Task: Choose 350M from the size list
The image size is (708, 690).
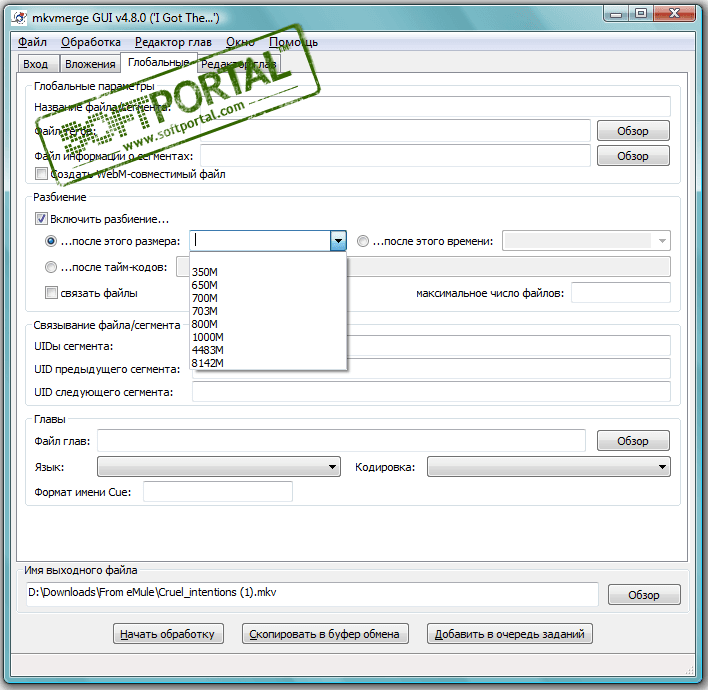Action: click(268, 272)
